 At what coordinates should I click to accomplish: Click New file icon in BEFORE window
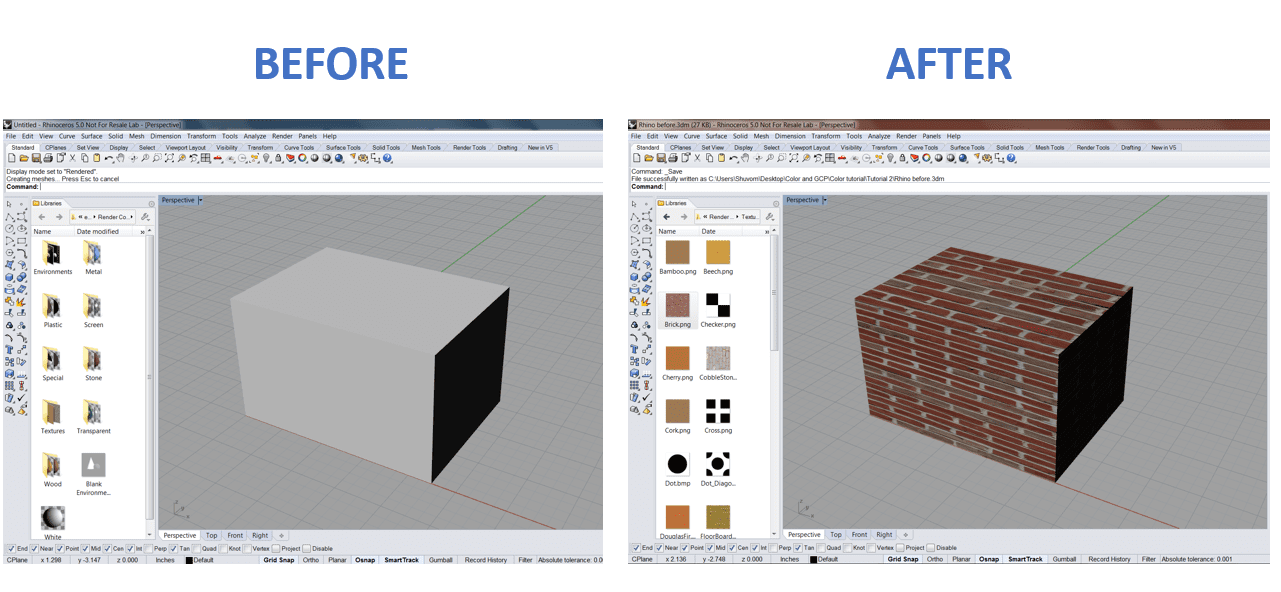coord(11,158)
